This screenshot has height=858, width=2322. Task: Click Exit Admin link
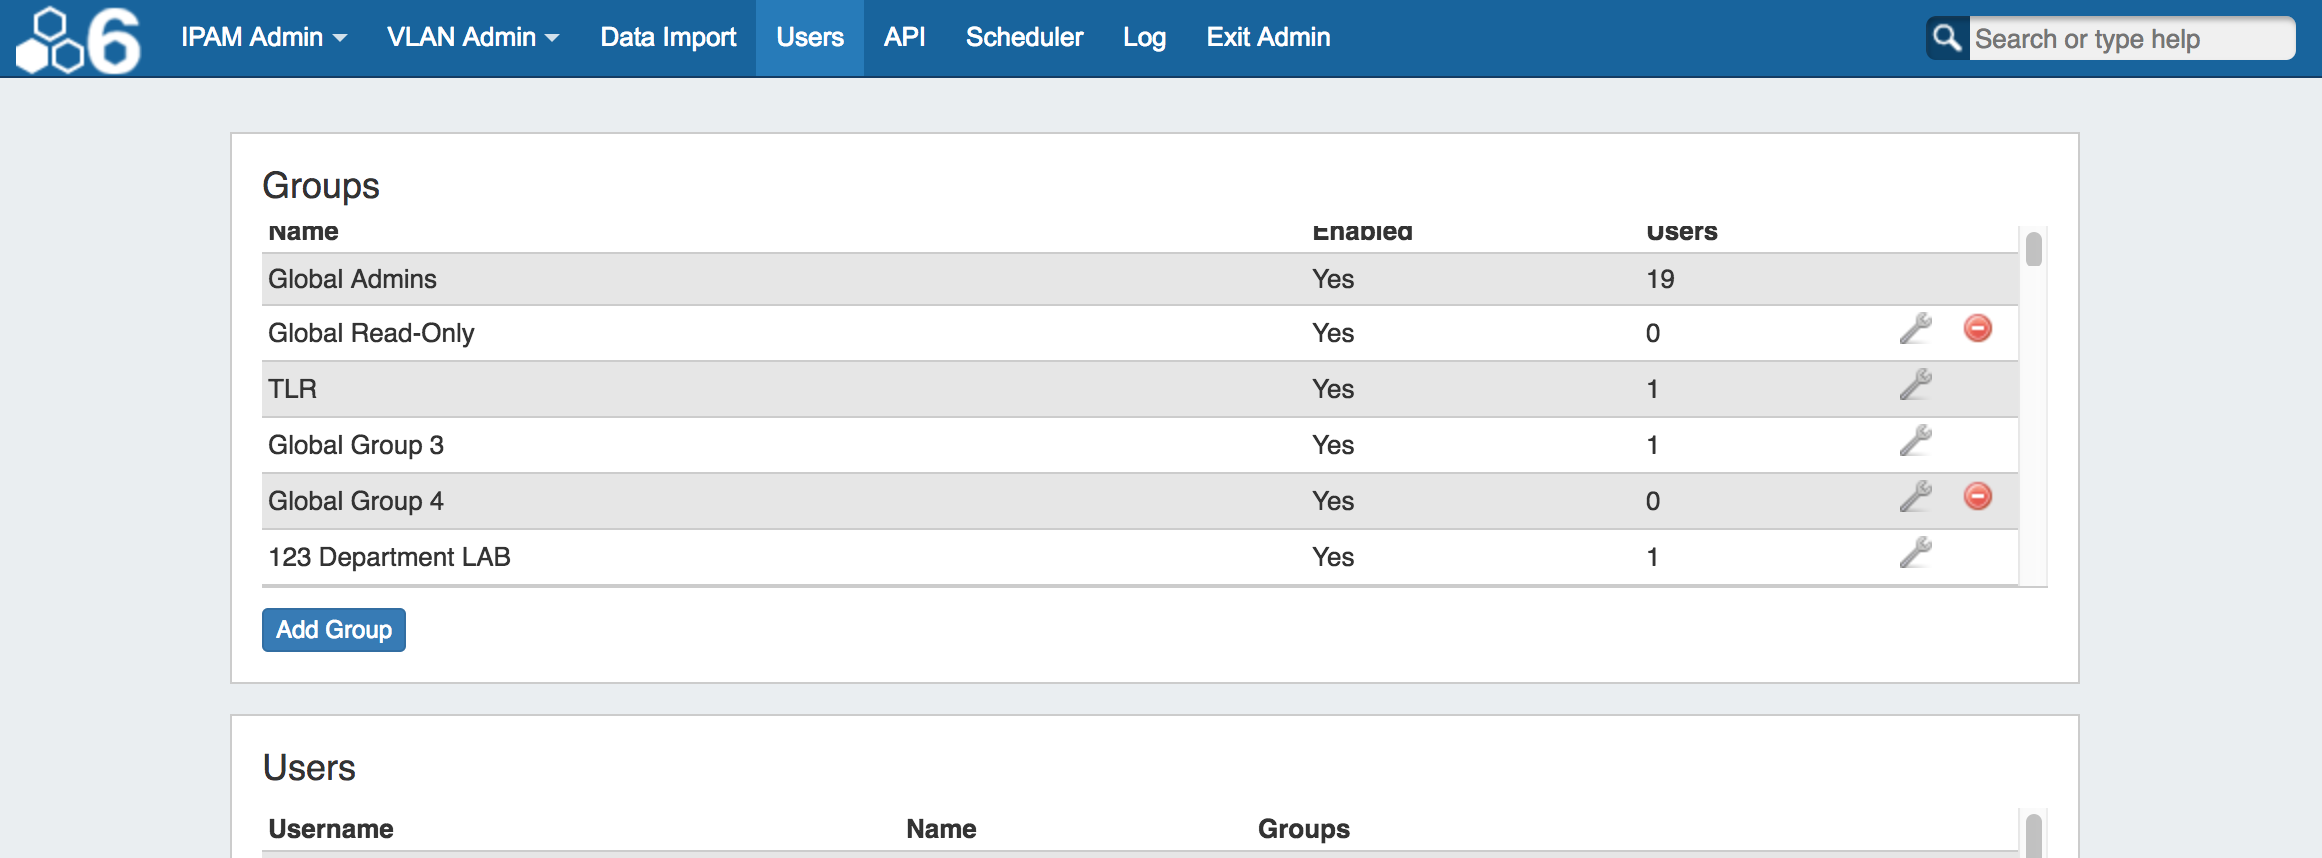[1268, 38]
